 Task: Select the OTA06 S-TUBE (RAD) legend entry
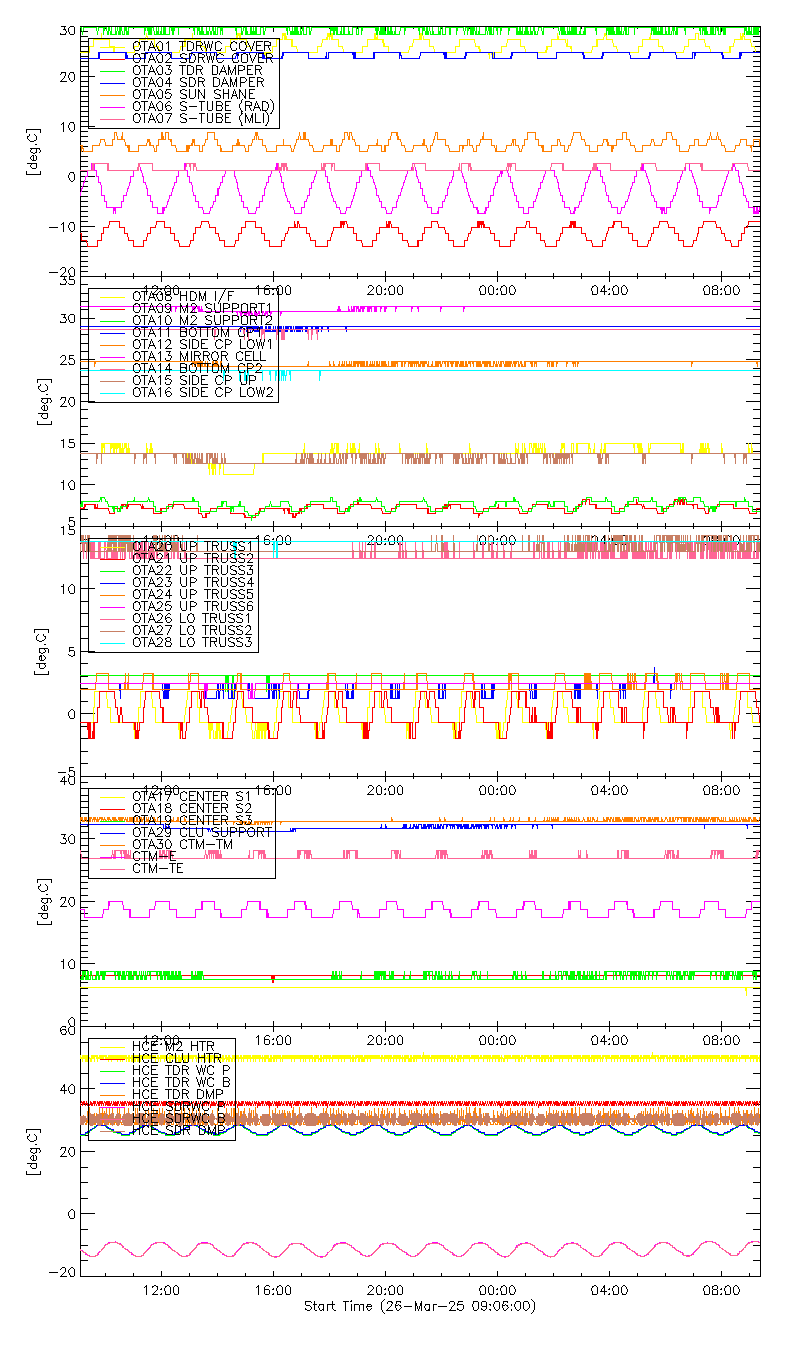click(x=203, y=107)
